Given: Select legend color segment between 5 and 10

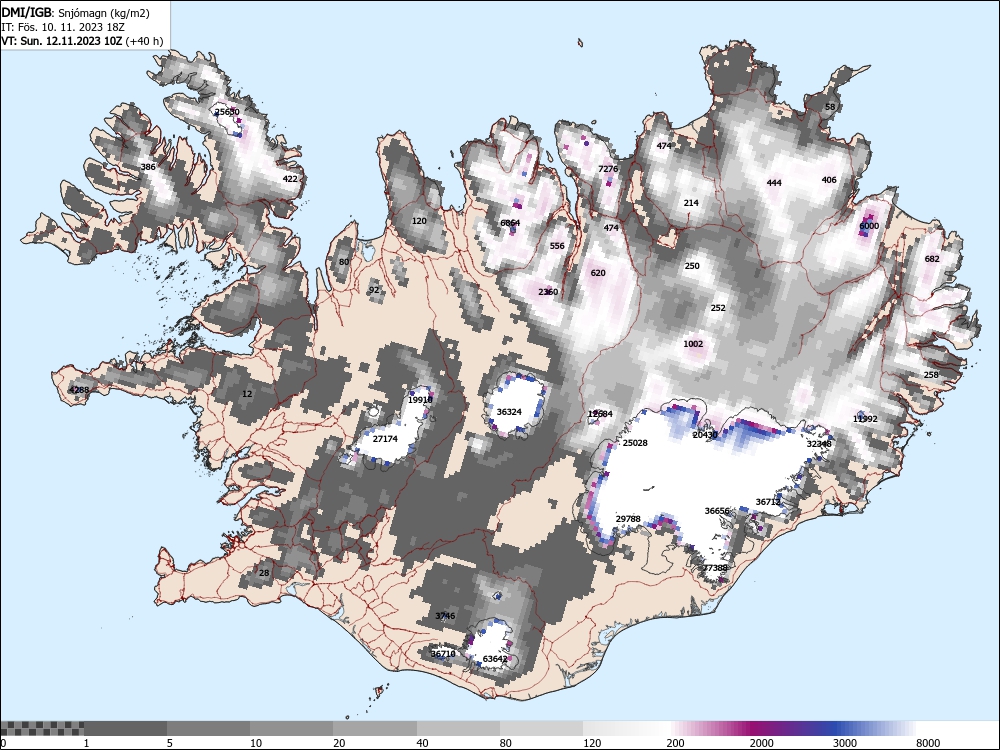Looking at the screenshot, I should click(x=209, y=728).
